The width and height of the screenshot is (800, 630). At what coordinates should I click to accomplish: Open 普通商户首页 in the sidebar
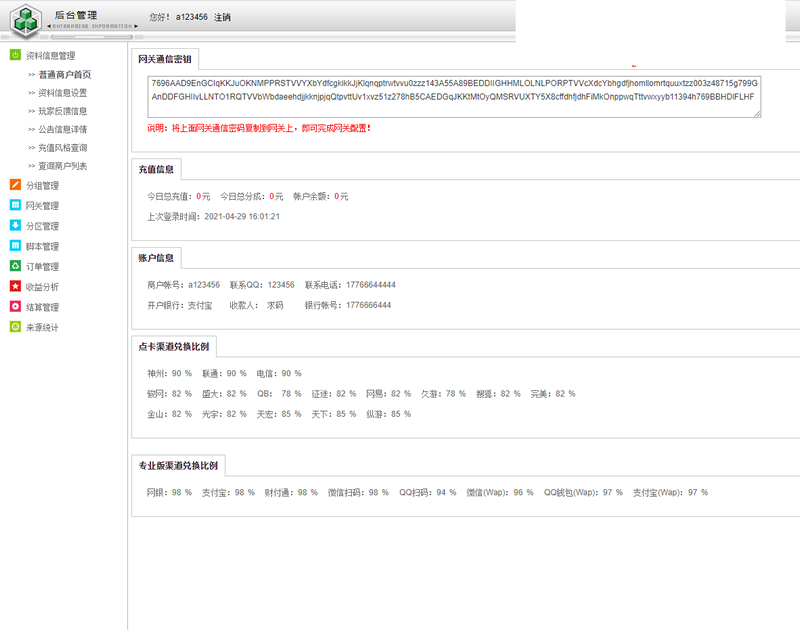click(x=65, y=75)
